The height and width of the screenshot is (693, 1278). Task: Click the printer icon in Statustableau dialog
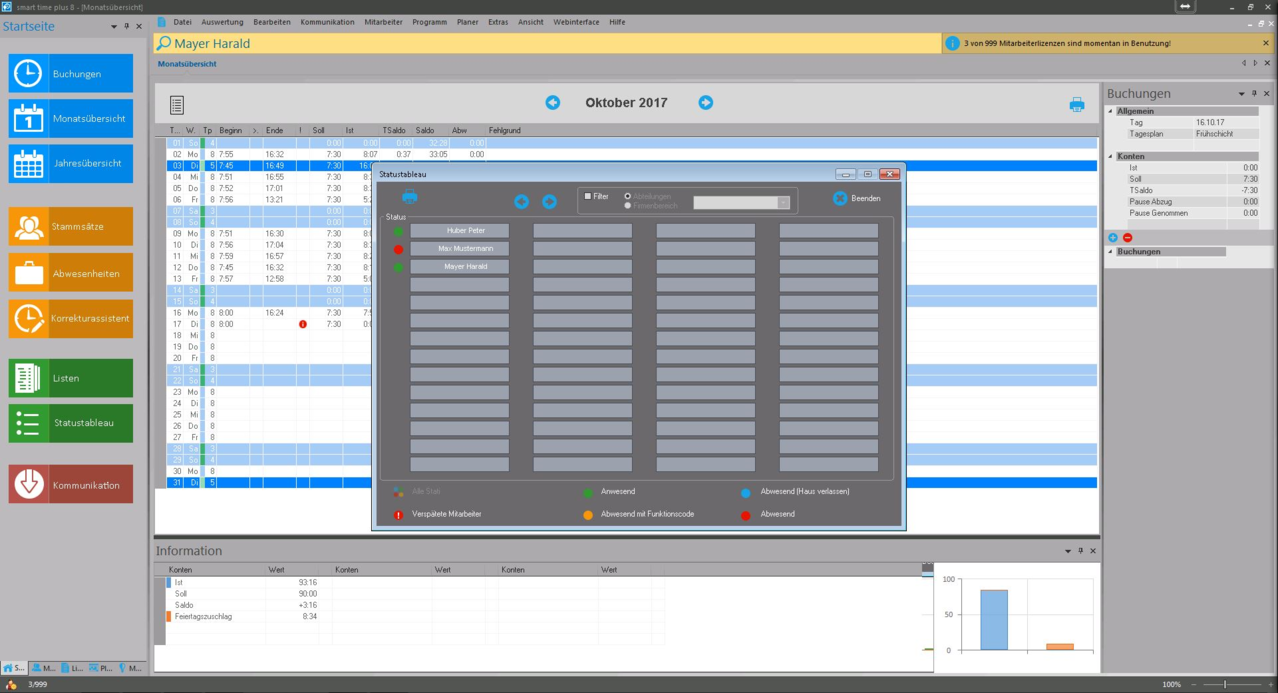pyautogui.click(x=409, y=198)
